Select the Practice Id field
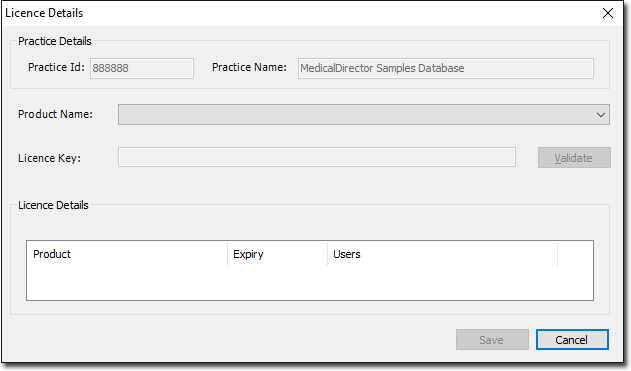 pyautogui.click(x=142, y=68)
